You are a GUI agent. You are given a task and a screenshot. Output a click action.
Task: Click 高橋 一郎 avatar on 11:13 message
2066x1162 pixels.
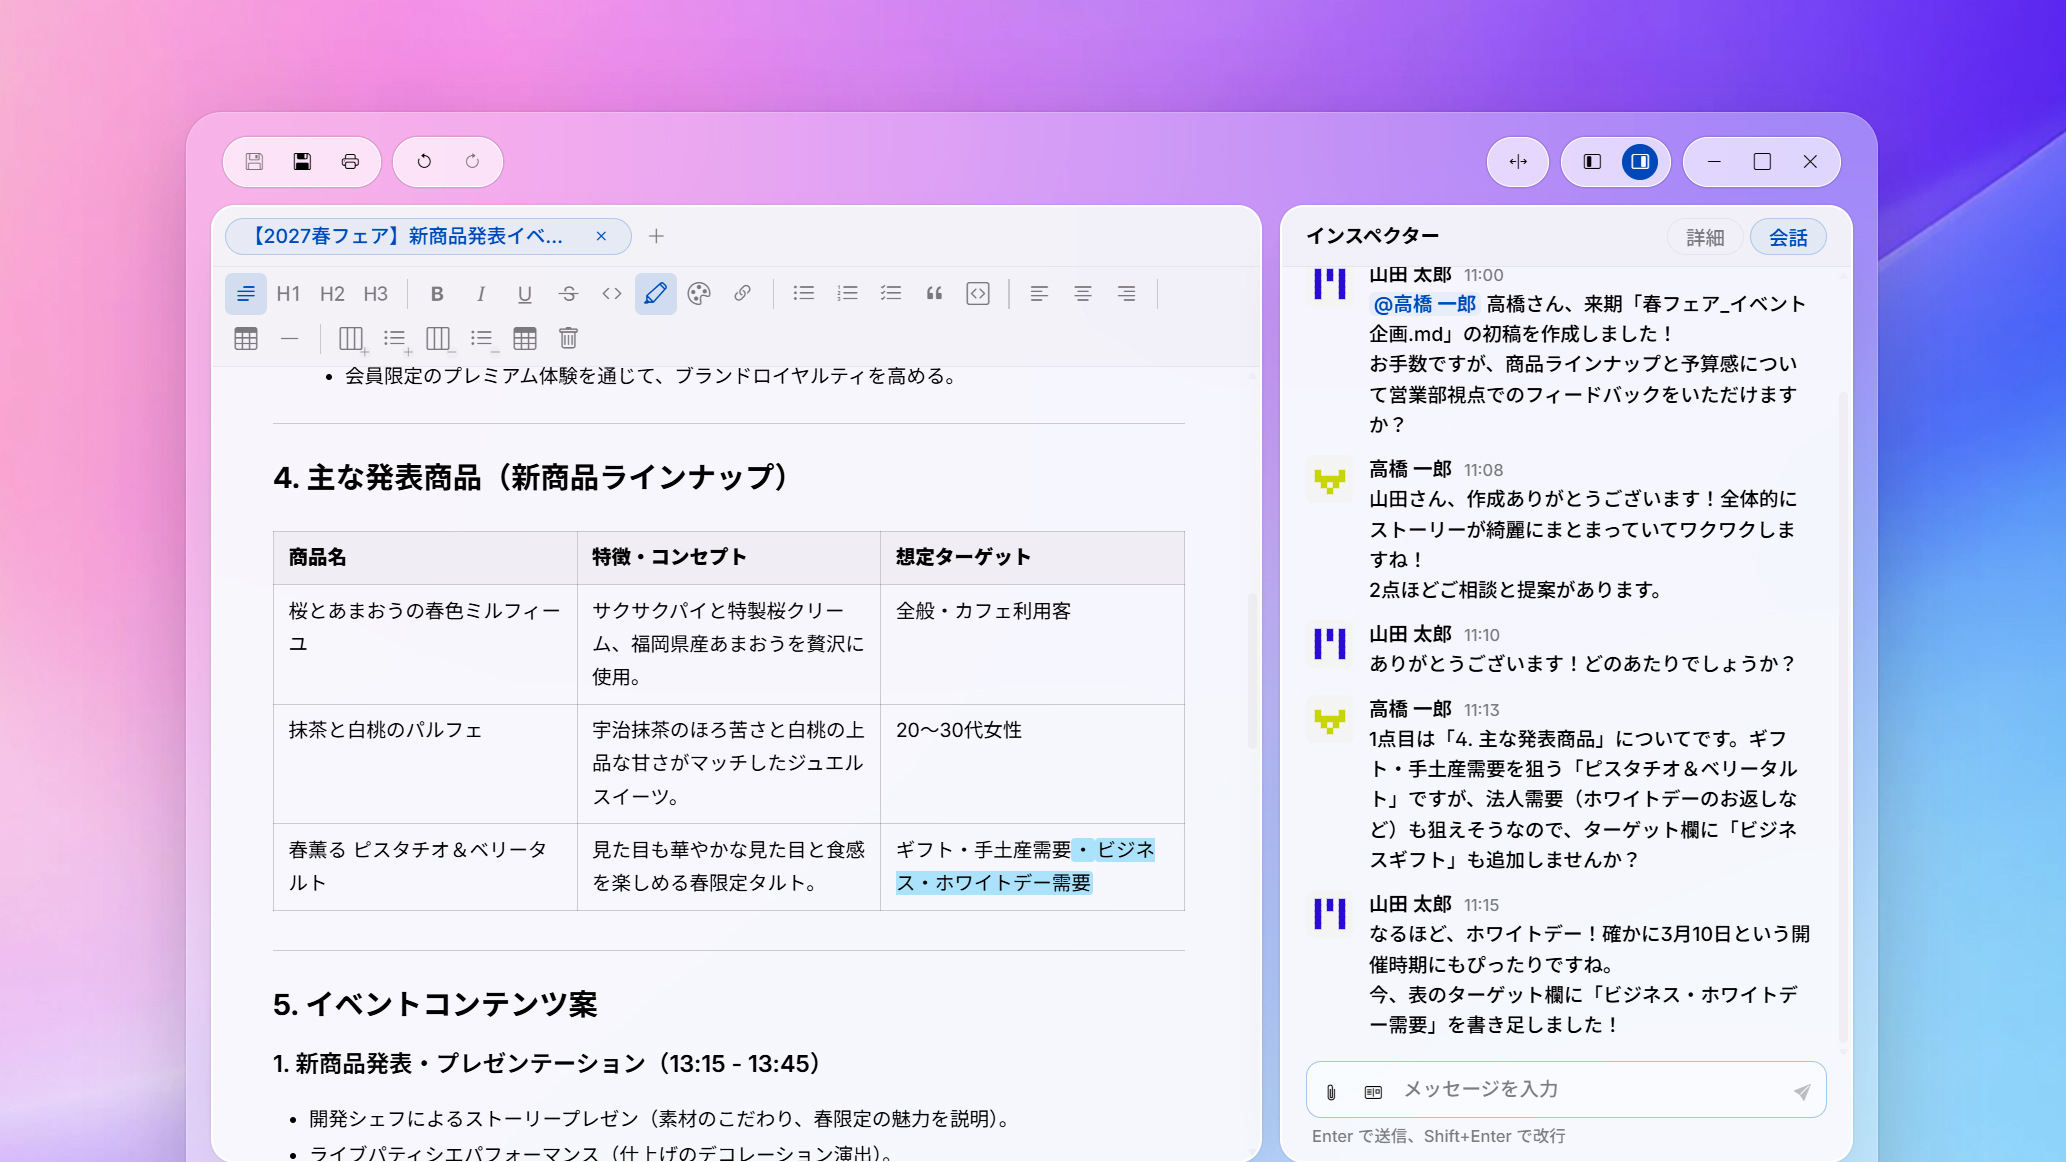pos(1330,719)
